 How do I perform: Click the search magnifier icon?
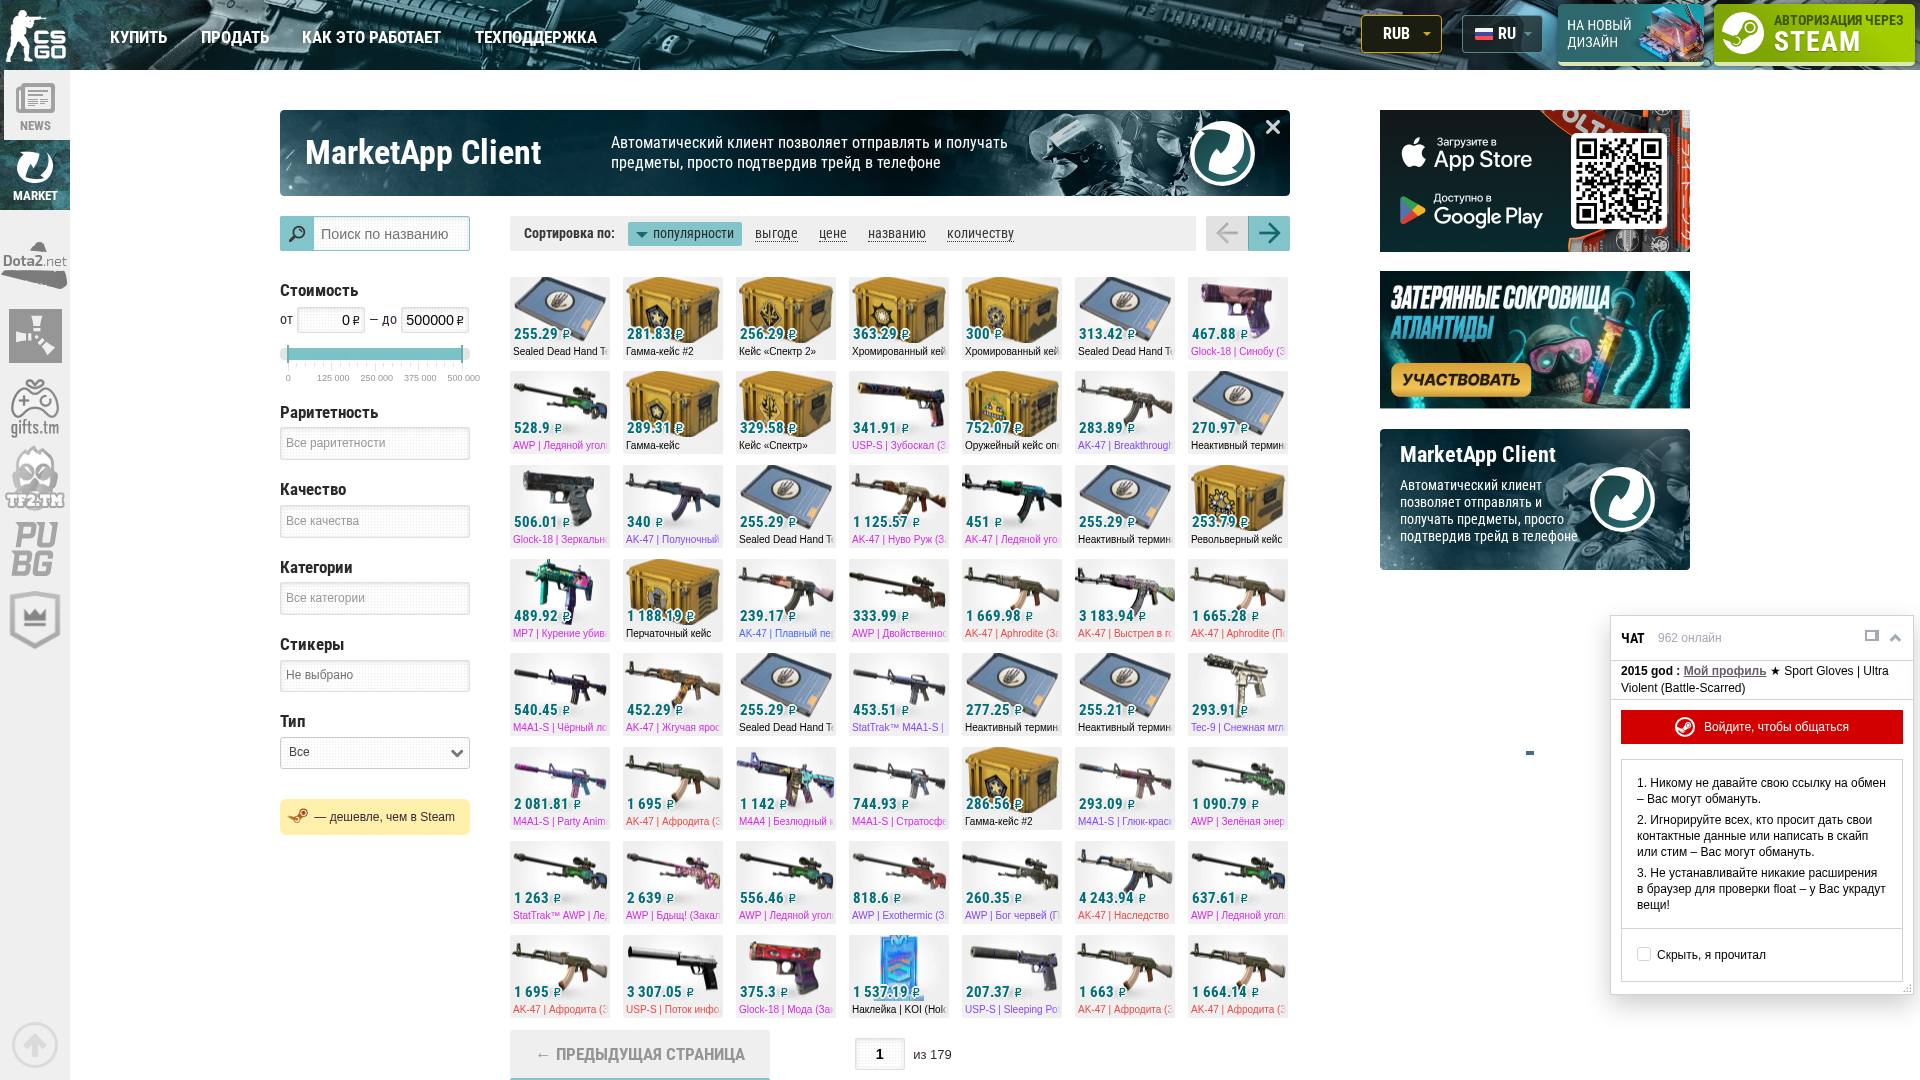pyautogui.click(x=297, y=234)
